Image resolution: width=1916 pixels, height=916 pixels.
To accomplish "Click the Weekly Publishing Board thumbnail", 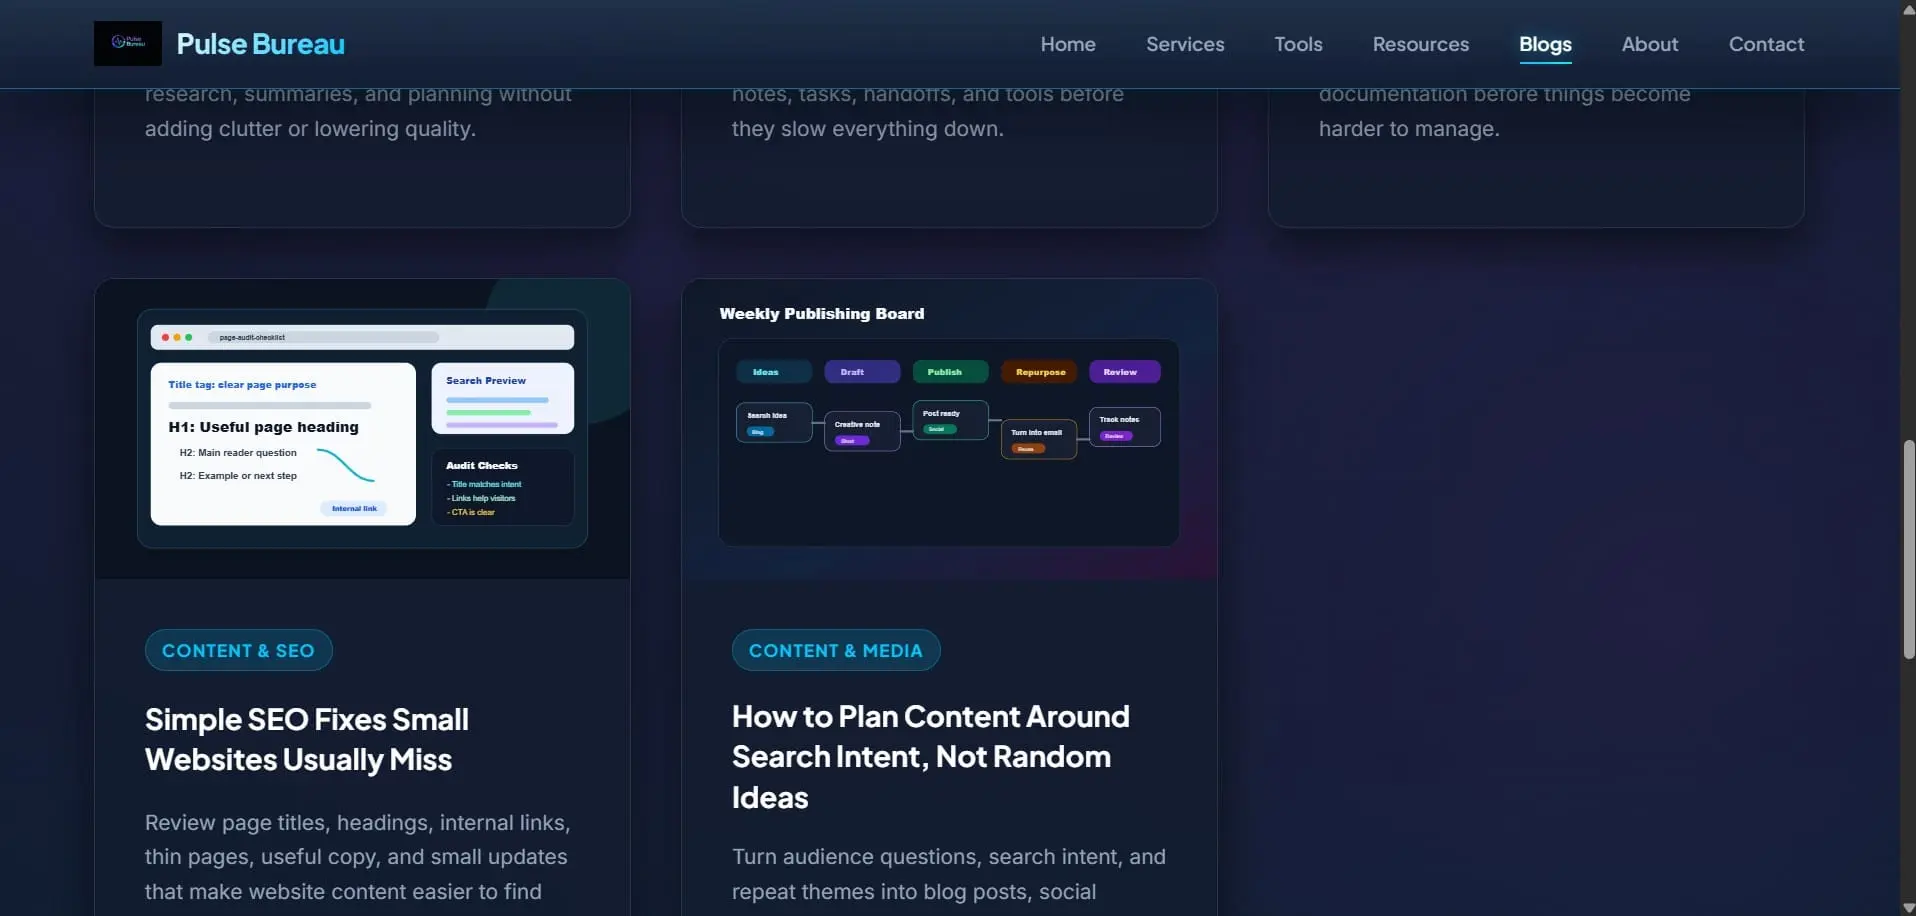I will 949,429.
